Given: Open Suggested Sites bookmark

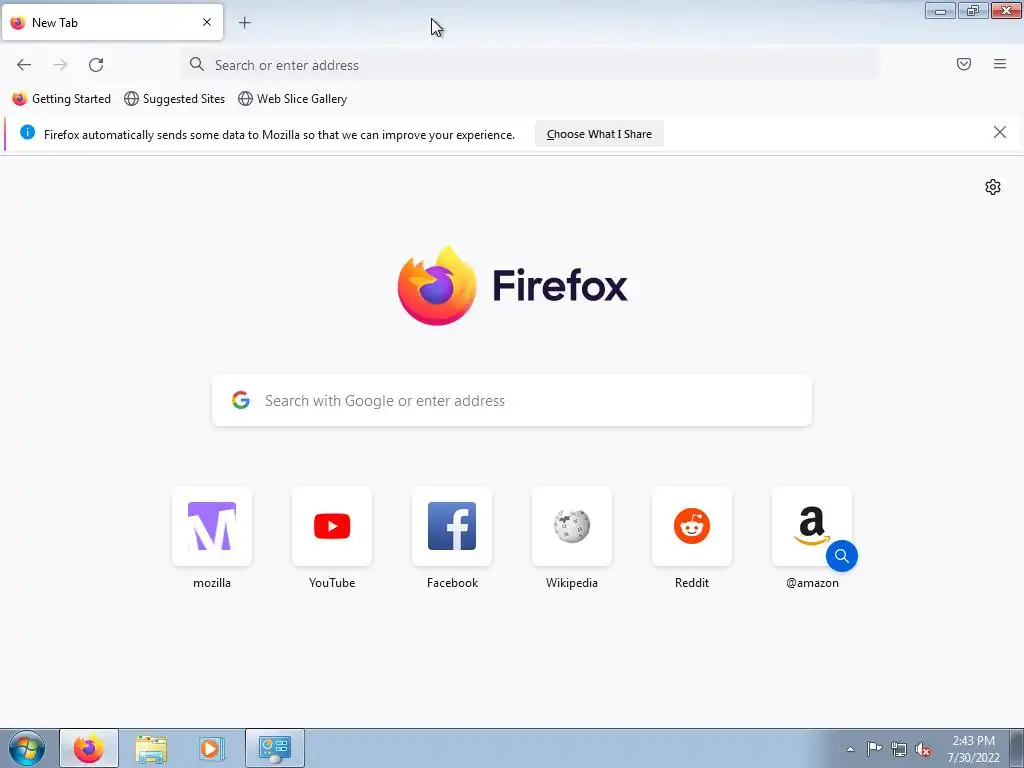Looking at the screenshot, I should point(174,99).
